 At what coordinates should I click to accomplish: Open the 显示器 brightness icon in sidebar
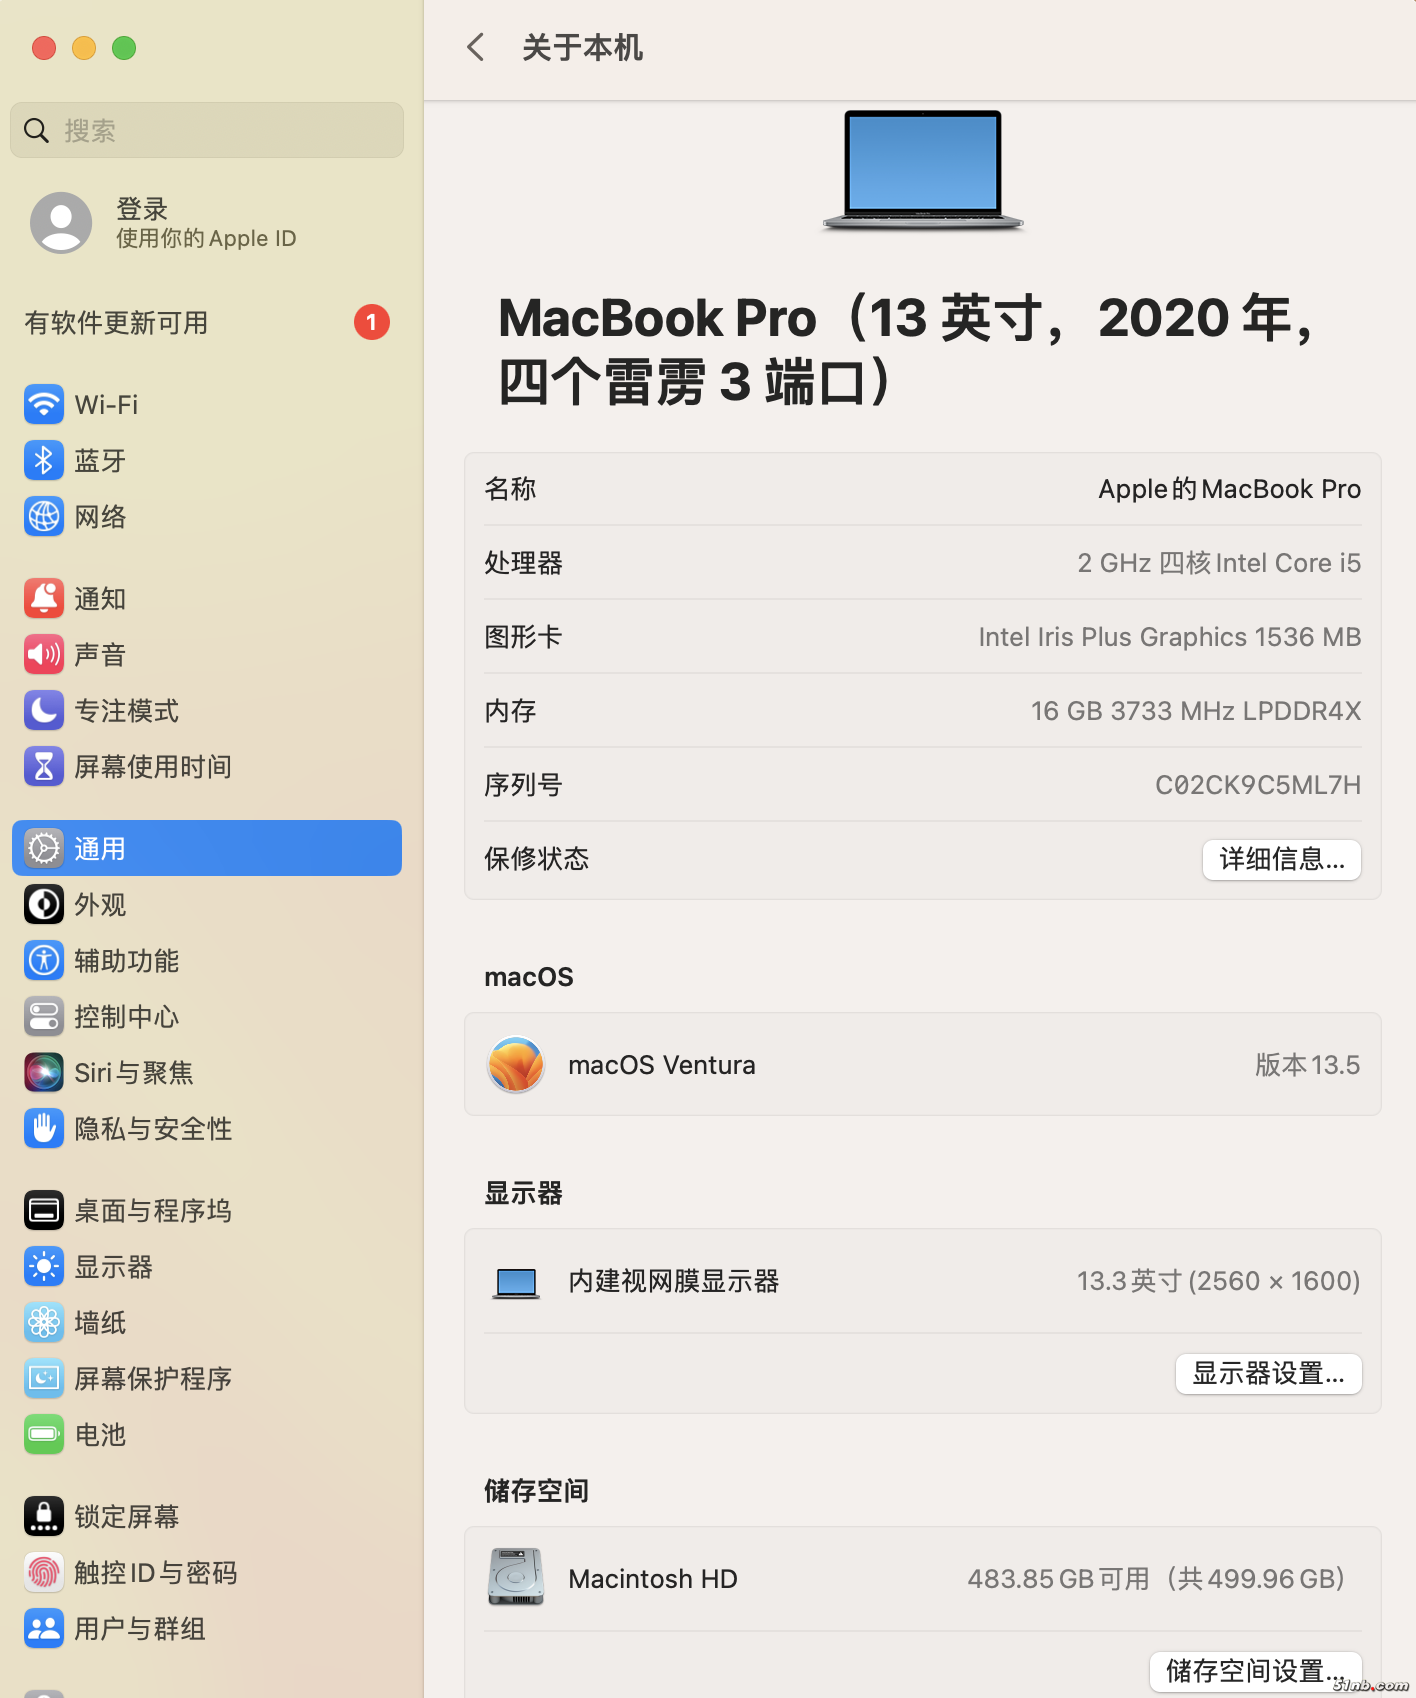[x=44, y=1266]
